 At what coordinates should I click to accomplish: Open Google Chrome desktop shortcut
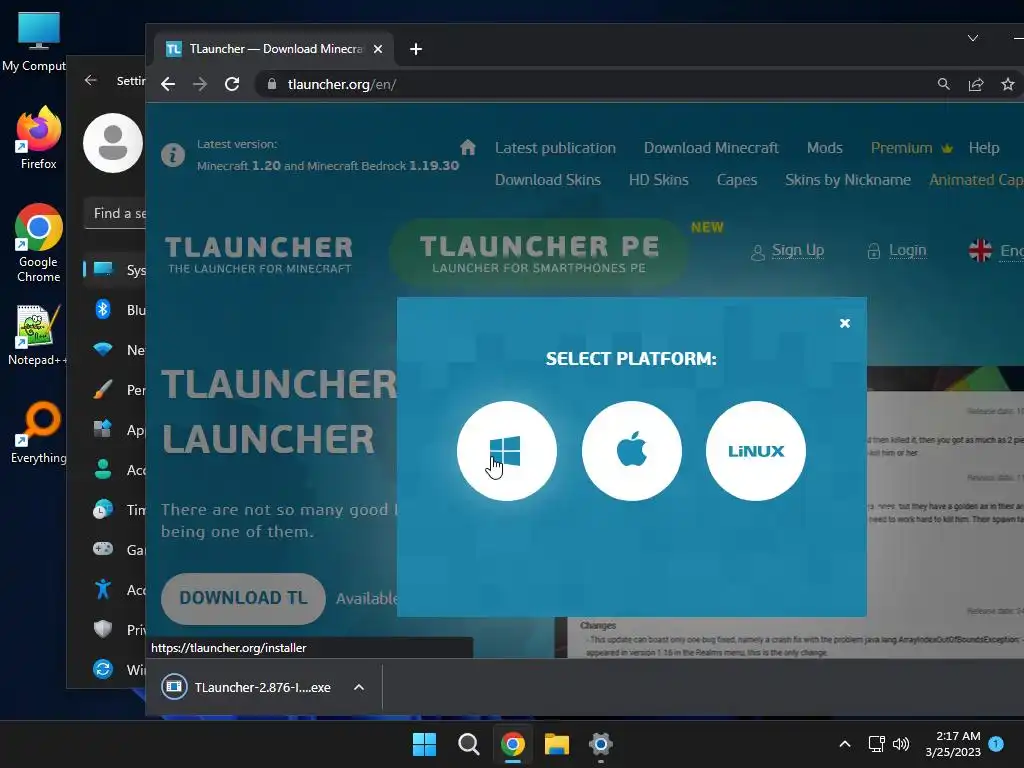[39, 243]
